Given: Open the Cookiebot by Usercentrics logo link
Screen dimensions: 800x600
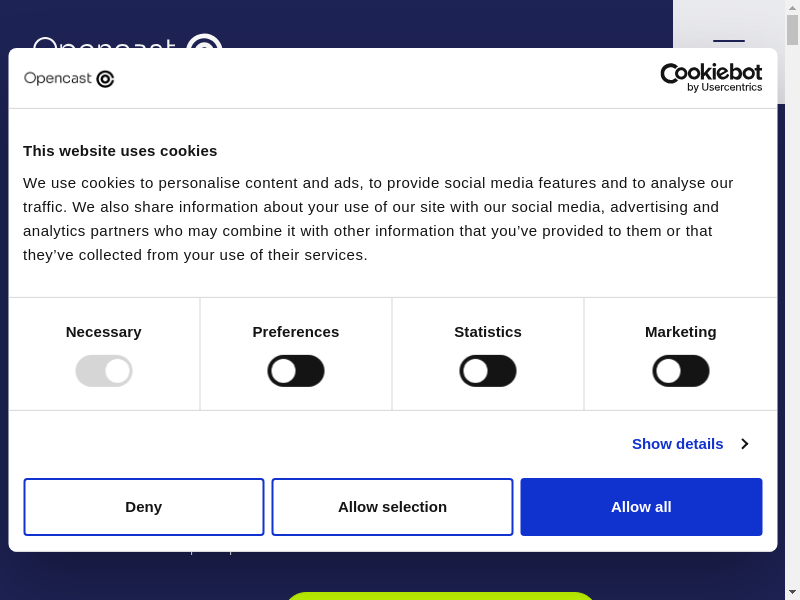Looking at the screenshot, I should pos(711,77).
